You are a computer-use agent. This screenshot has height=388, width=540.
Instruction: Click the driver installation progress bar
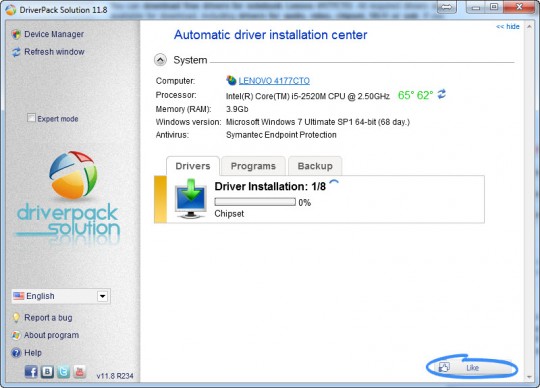click(255, 202)
